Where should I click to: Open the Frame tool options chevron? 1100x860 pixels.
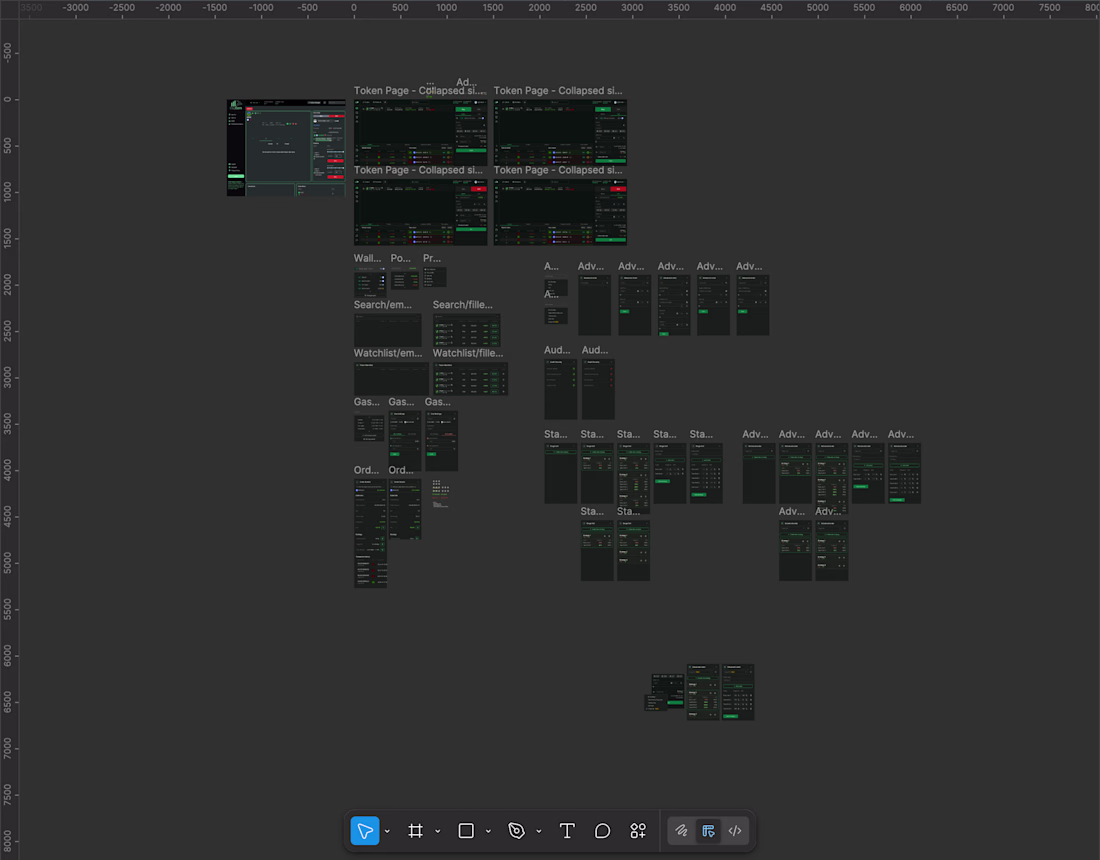click(x=438, y=831)
